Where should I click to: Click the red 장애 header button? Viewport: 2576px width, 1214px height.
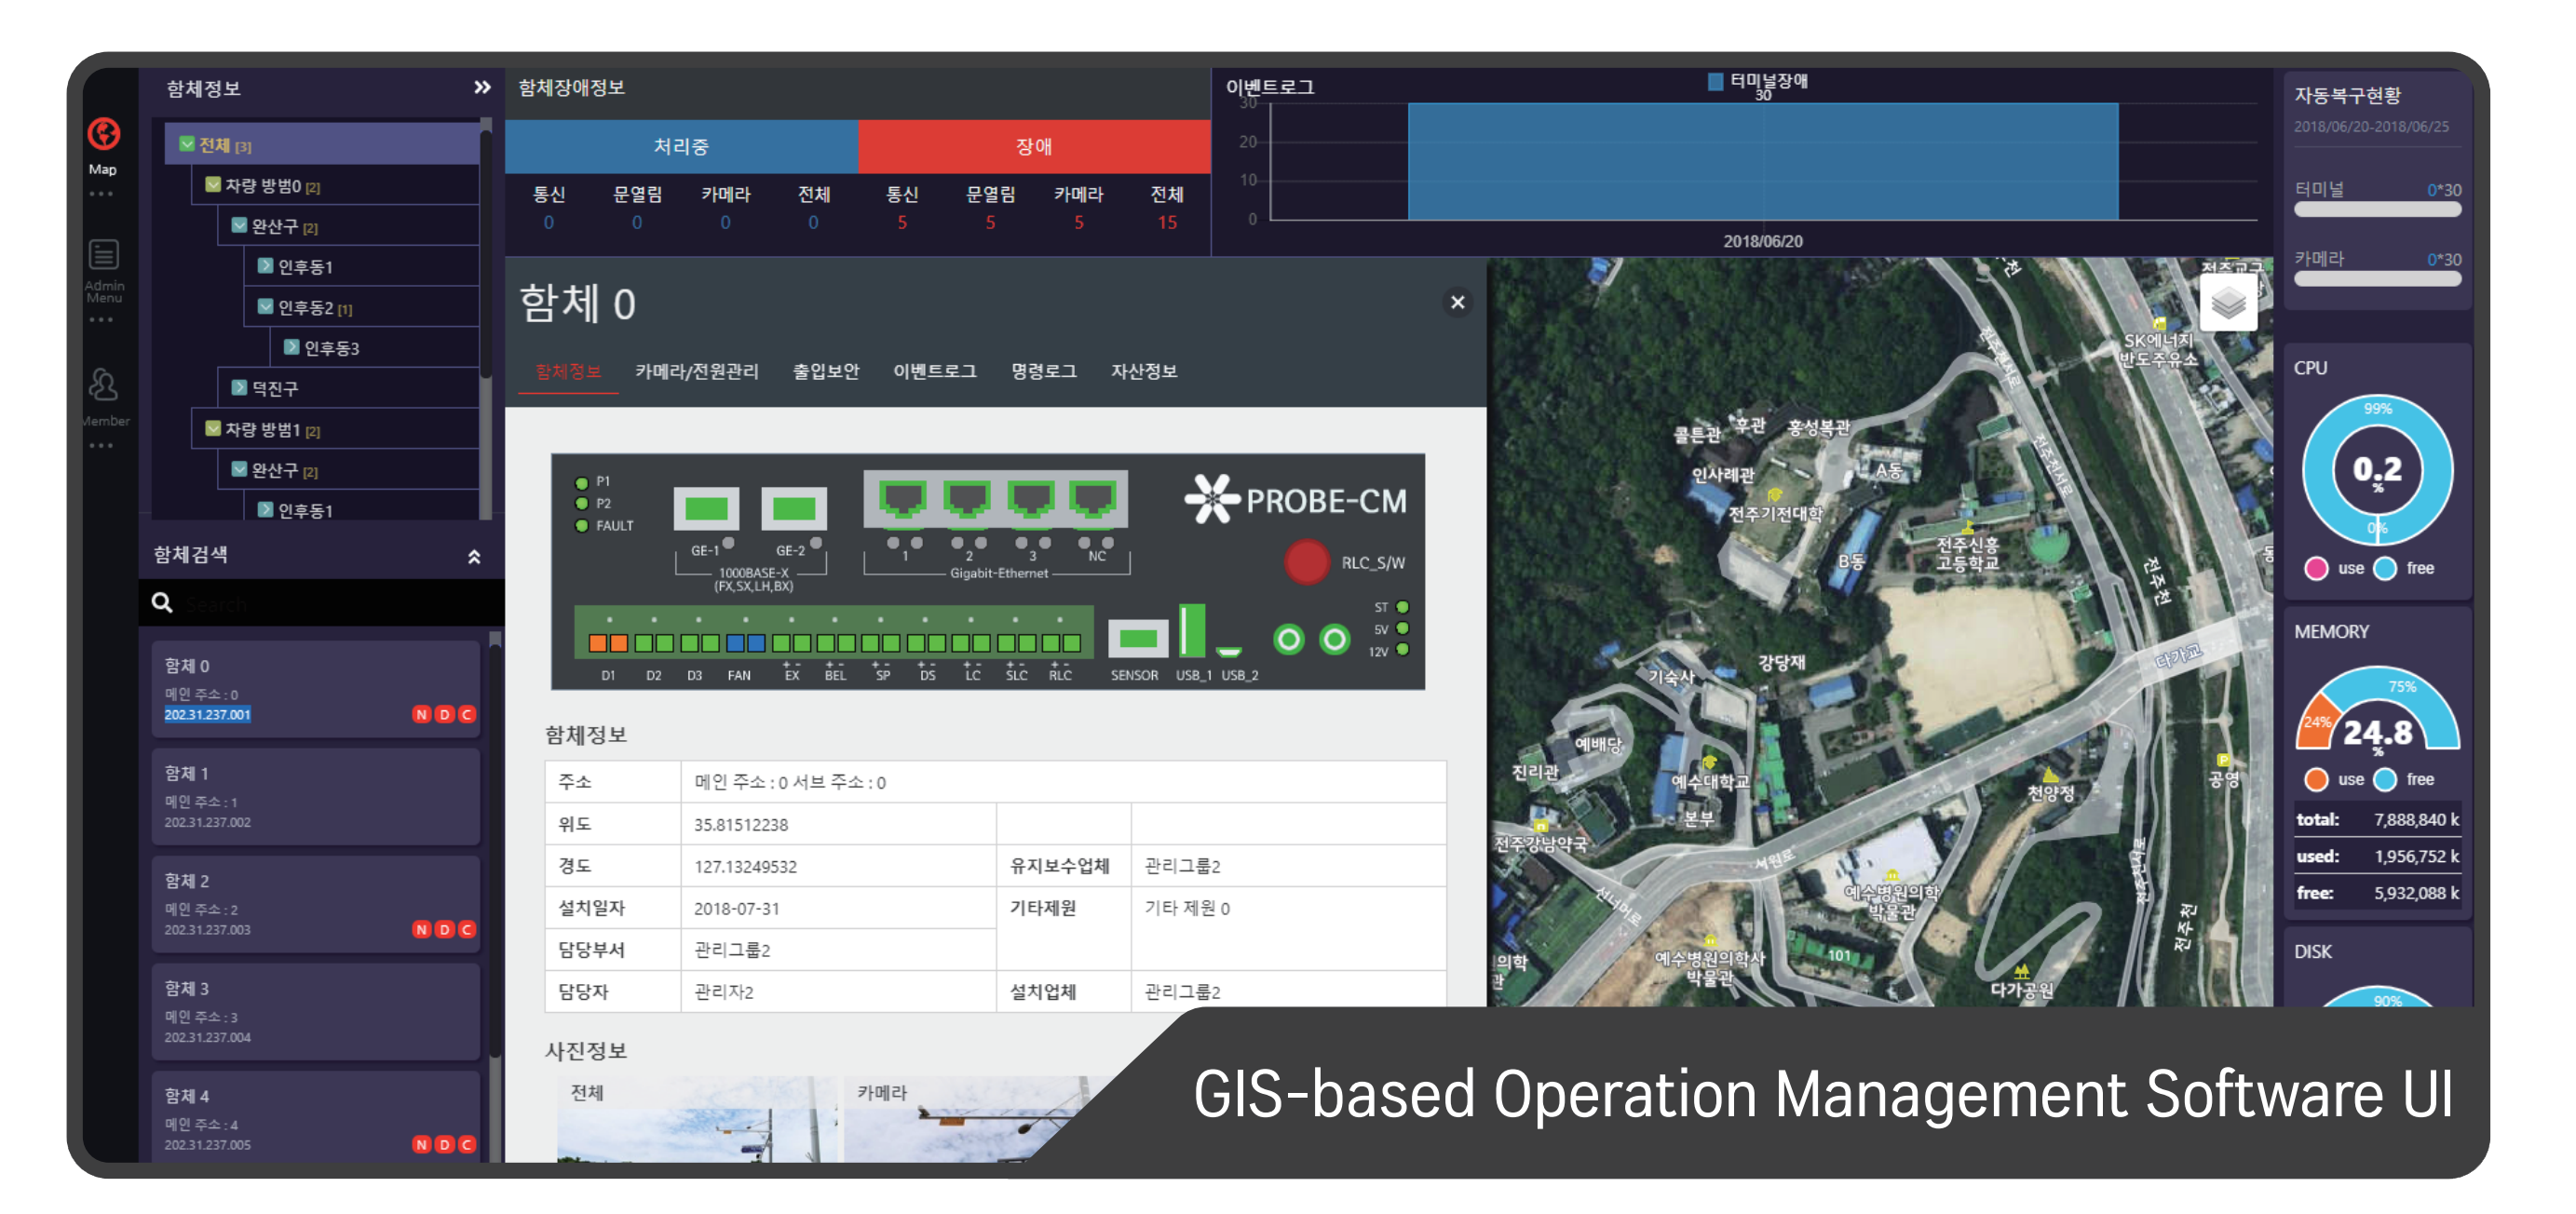pyautogui.click(x=1033, y=147)
